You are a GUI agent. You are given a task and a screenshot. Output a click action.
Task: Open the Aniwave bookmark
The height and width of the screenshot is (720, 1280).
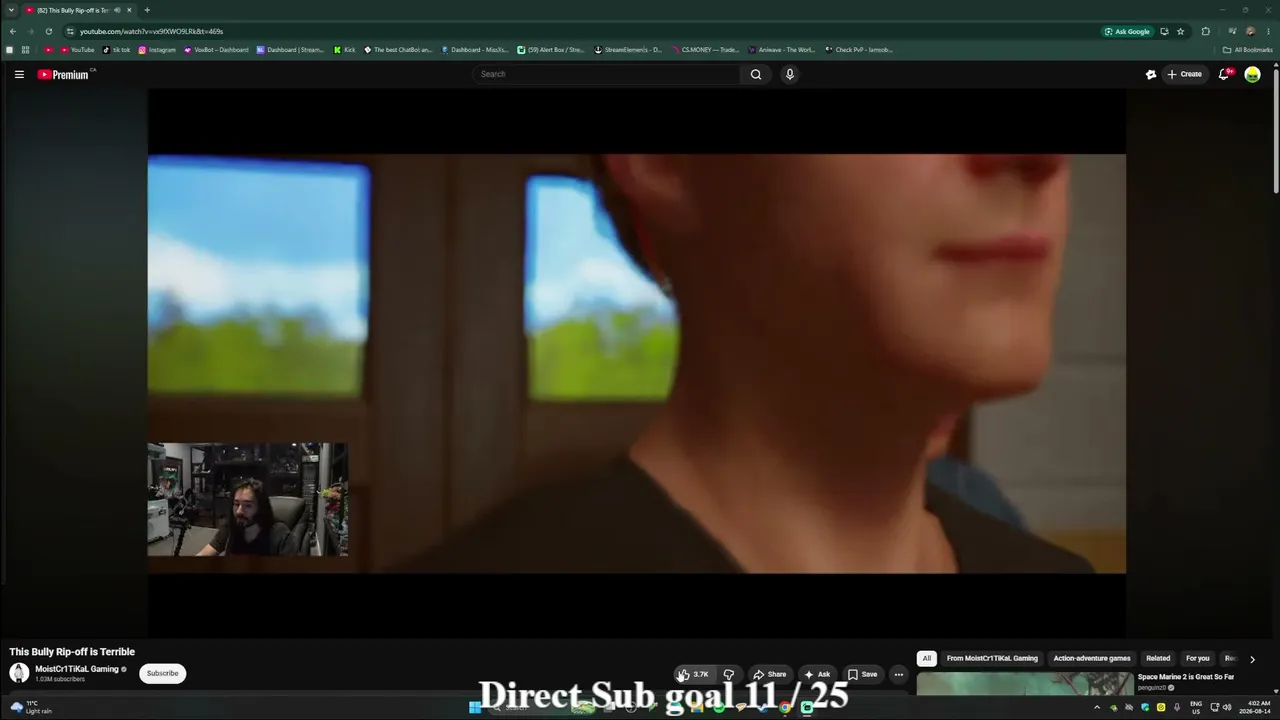[x=782, y=50]
